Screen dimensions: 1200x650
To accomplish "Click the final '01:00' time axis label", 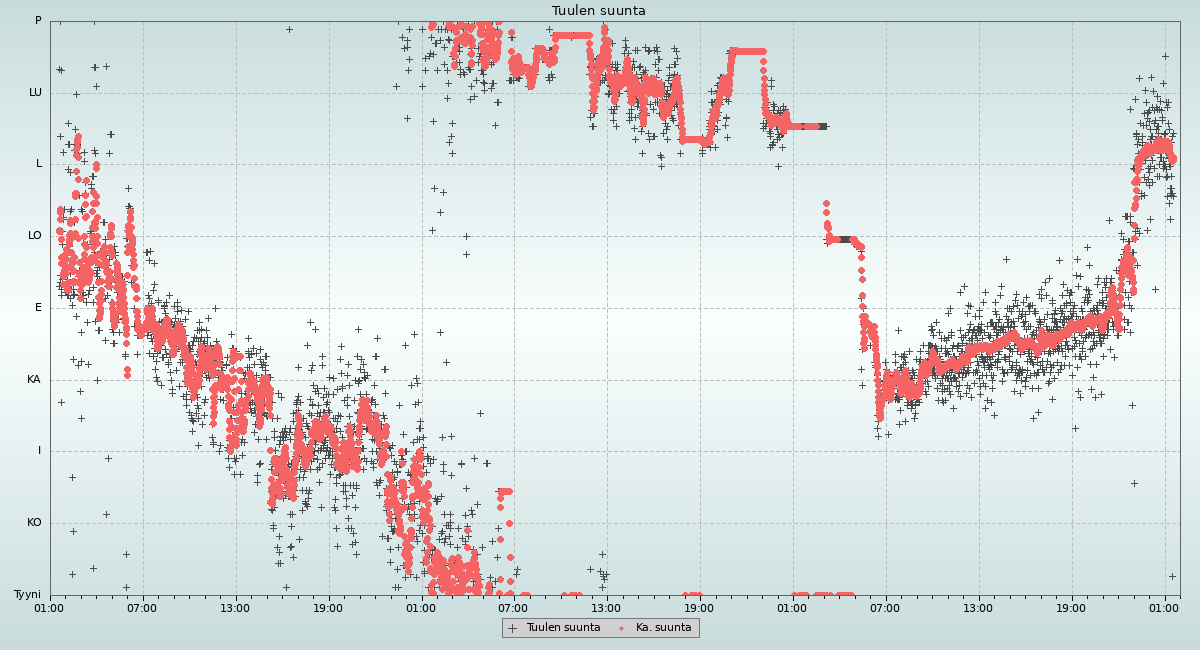I will 1164,608.
